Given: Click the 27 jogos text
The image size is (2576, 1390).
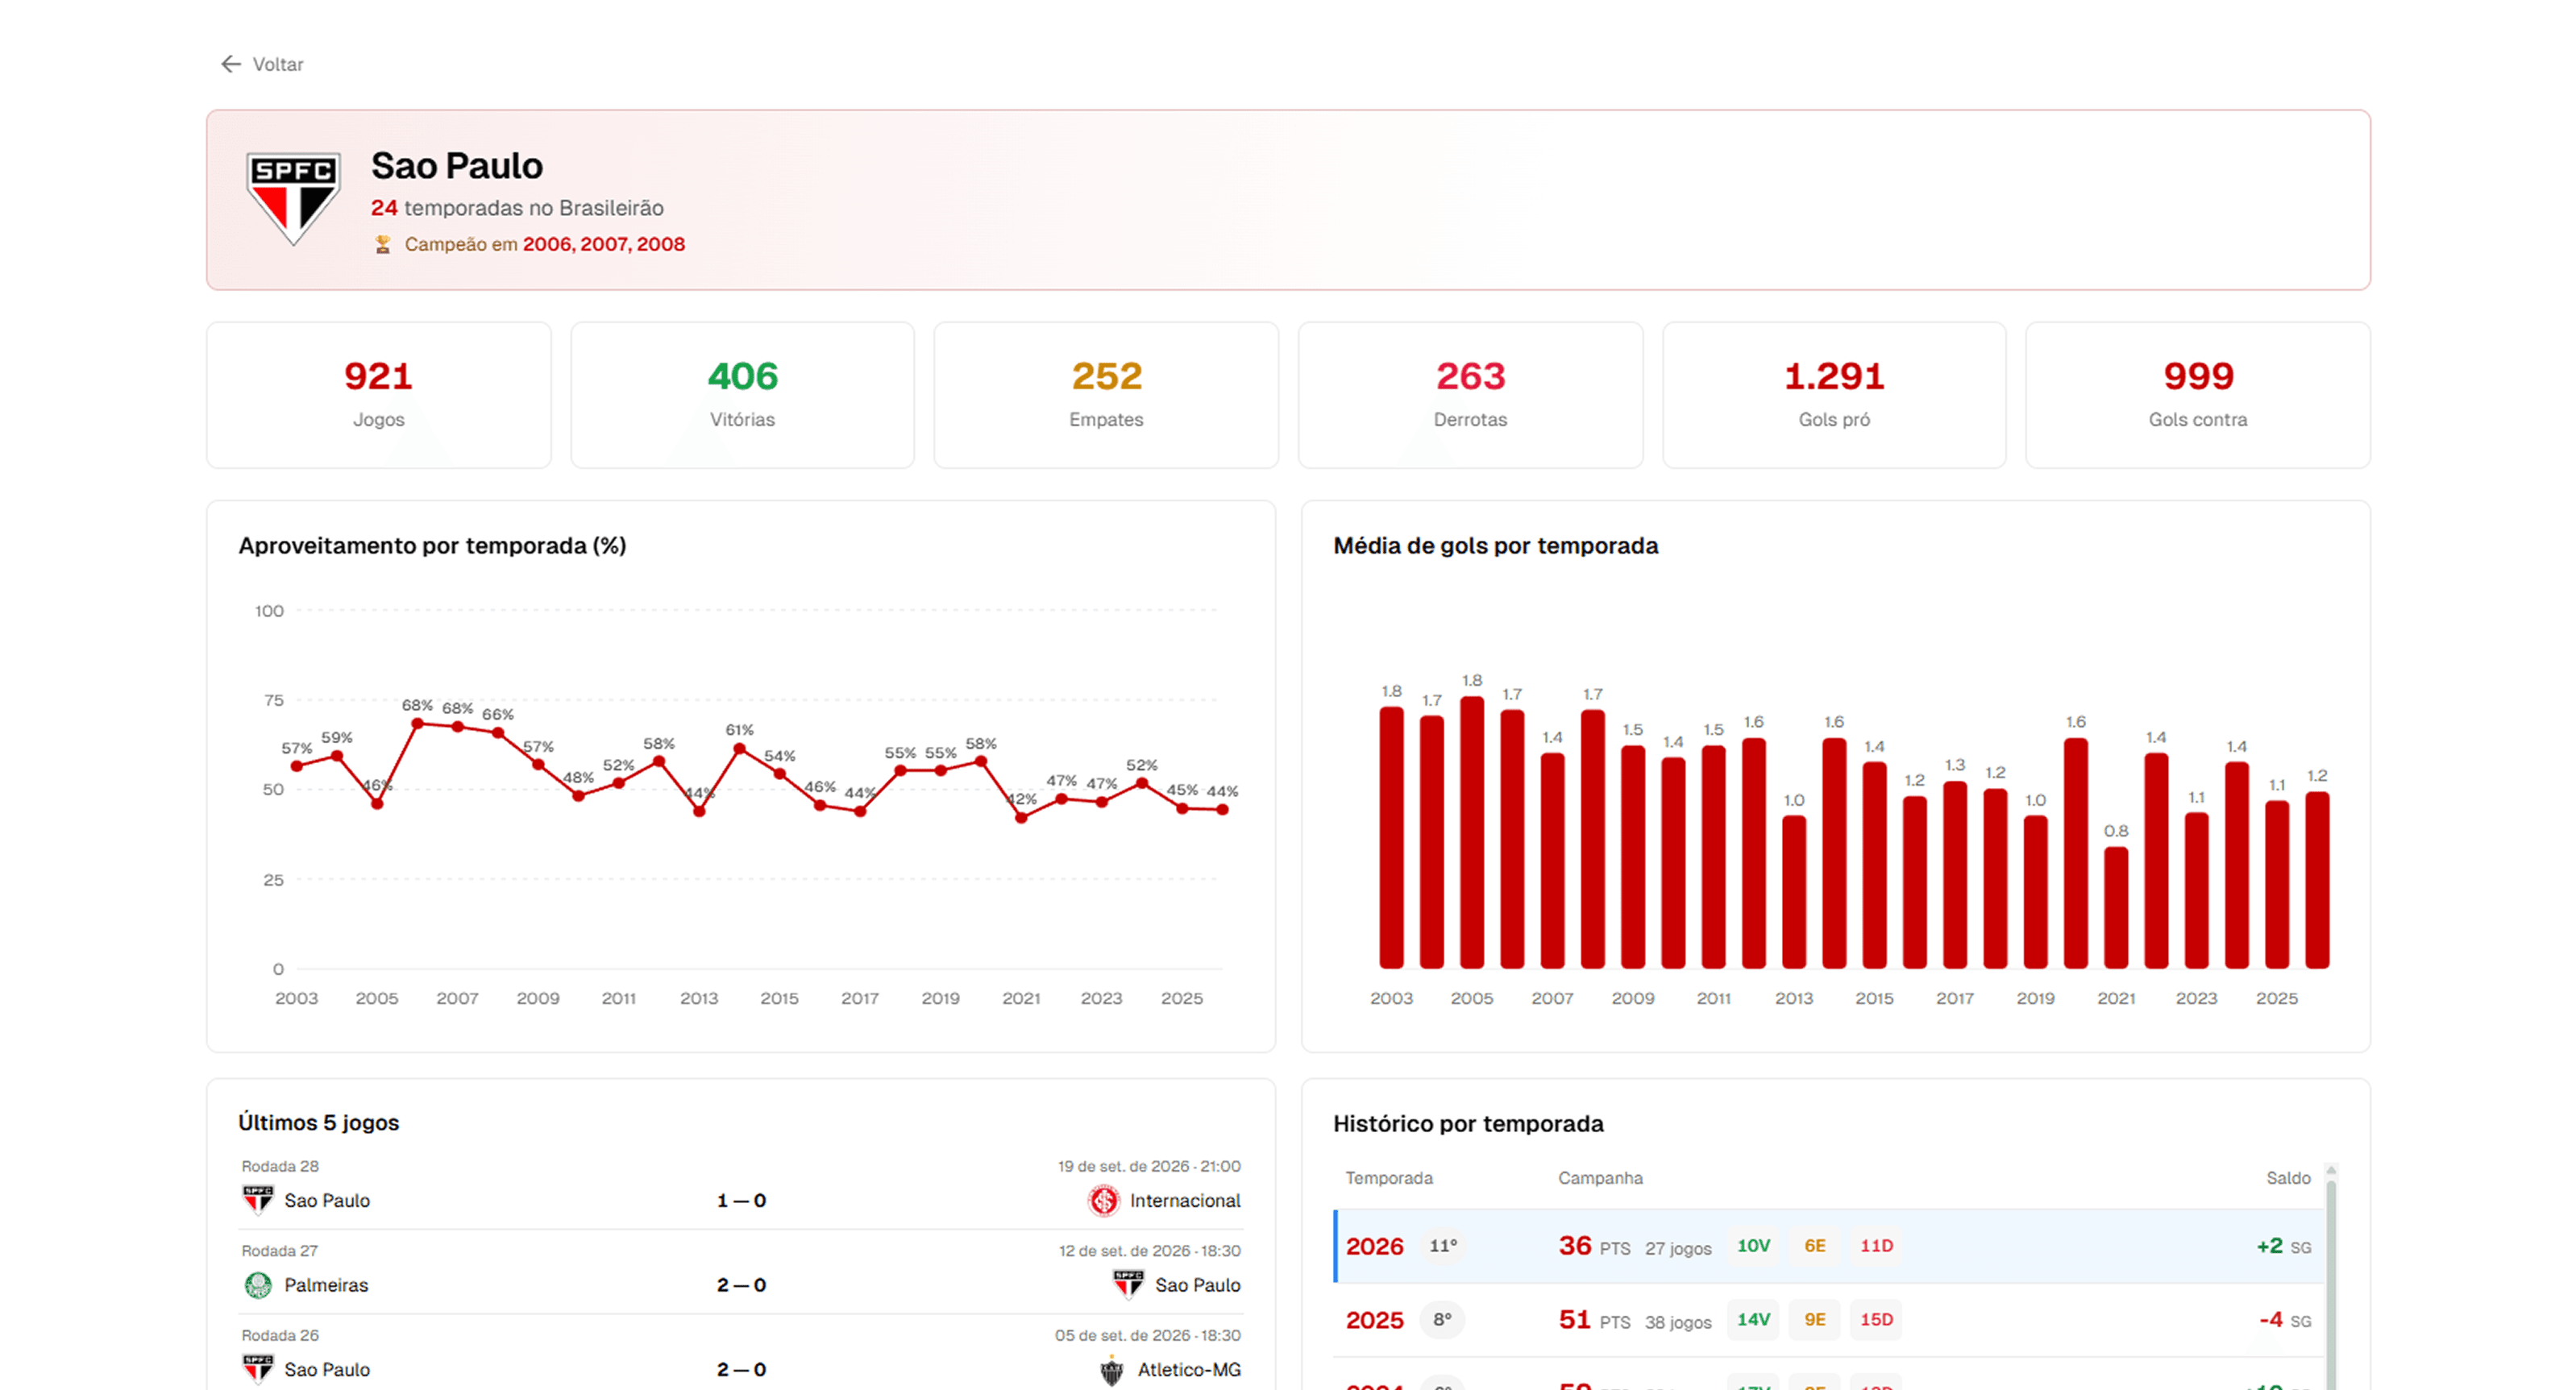Looking at the screenshot, I should [x=1678, y=1248].
